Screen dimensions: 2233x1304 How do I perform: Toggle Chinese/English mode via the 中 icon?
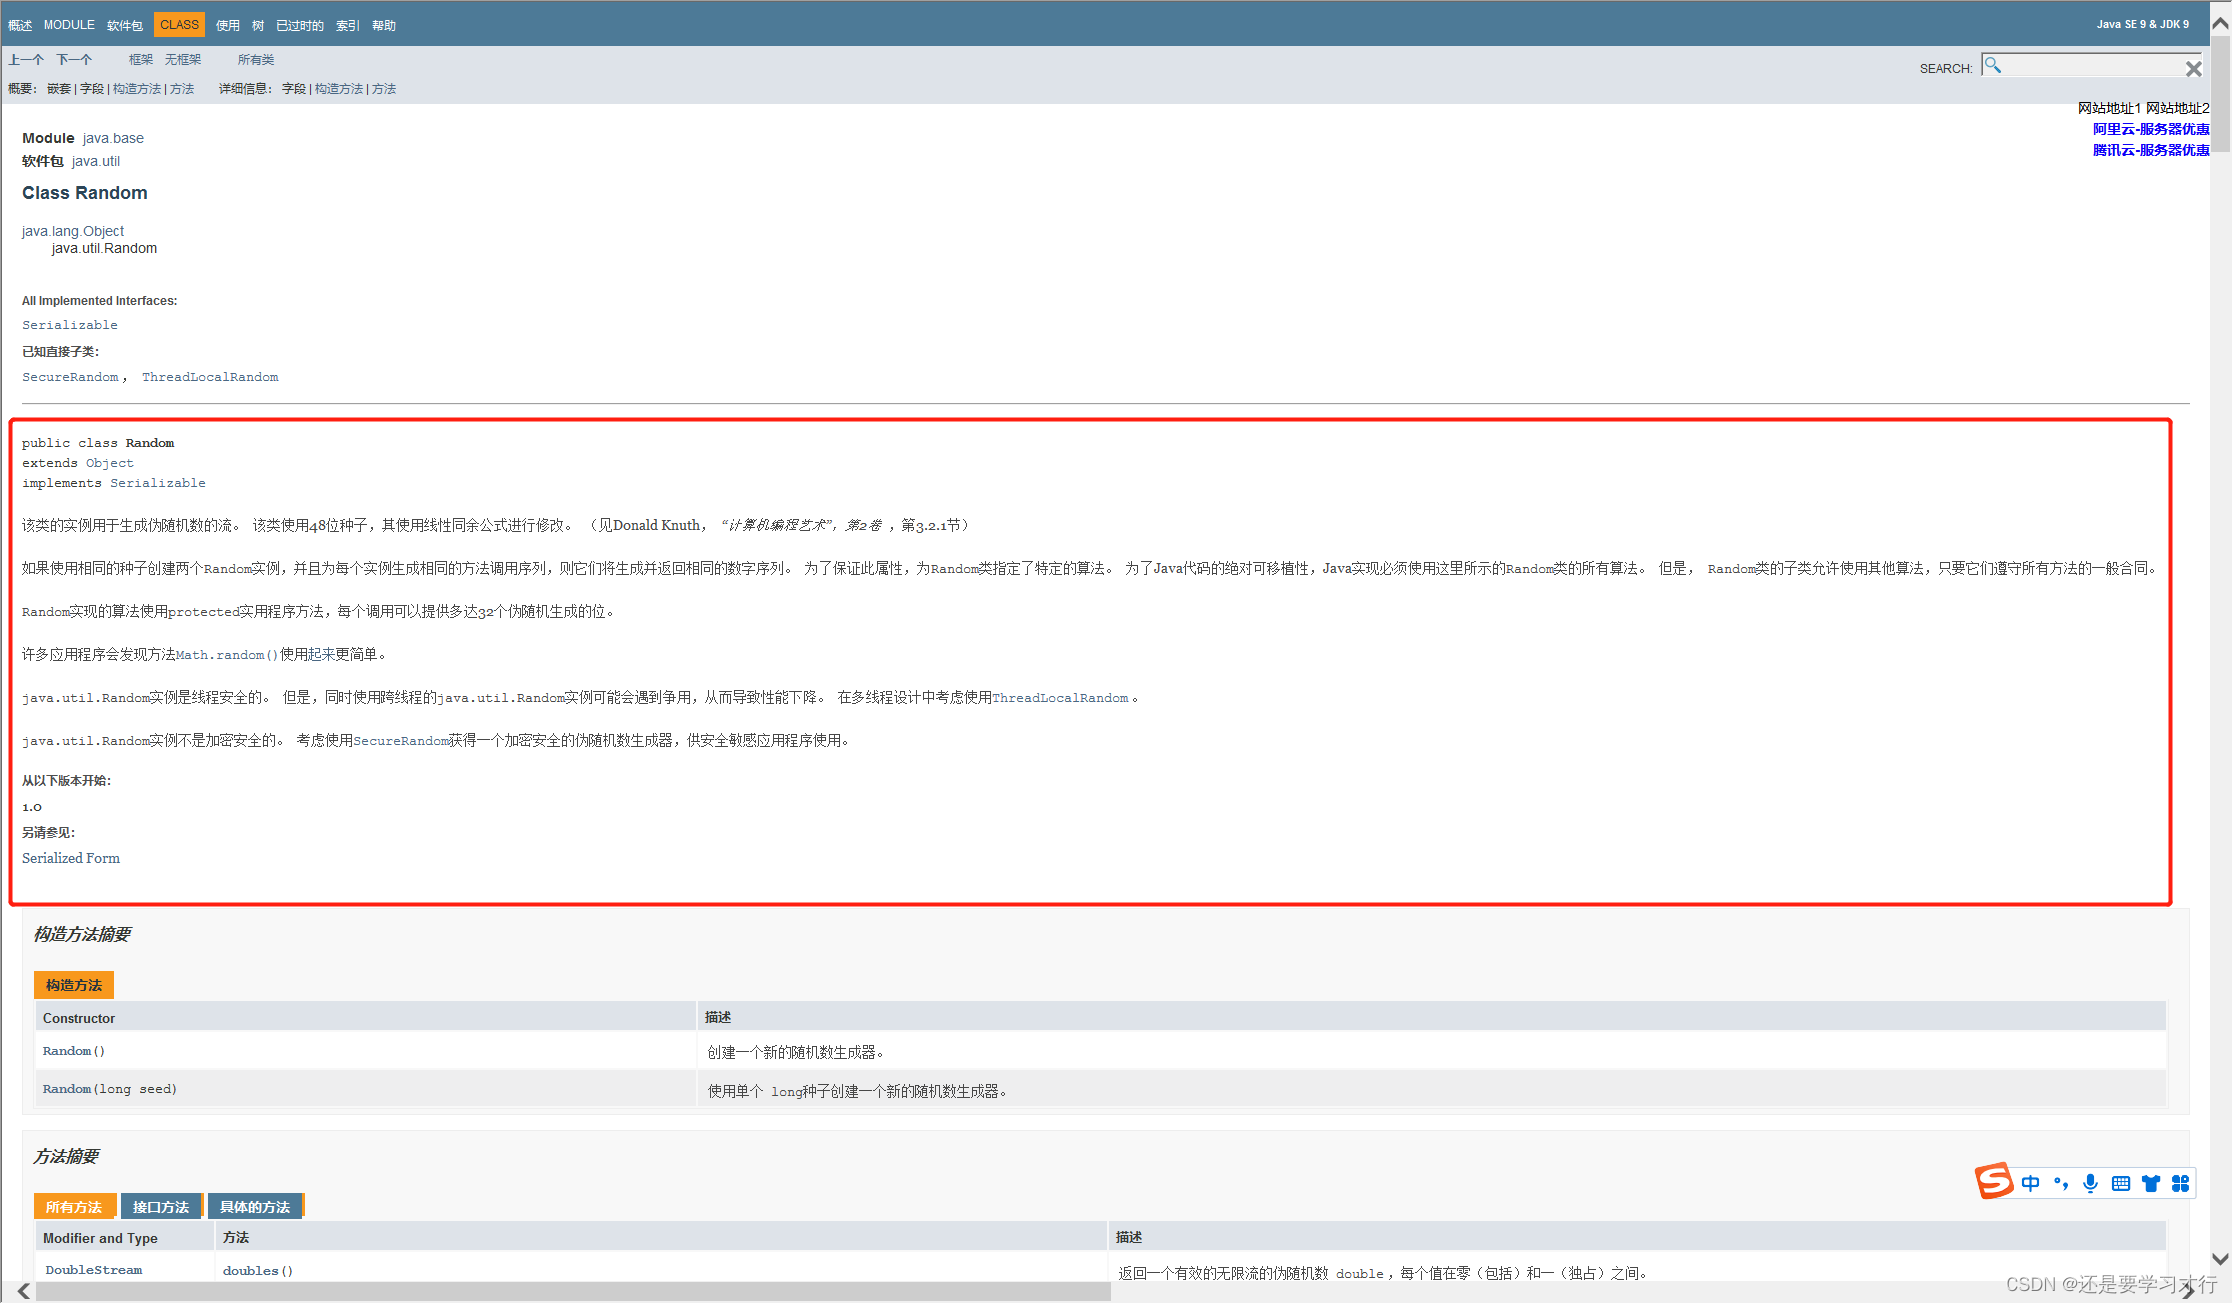point(2030,1183)
